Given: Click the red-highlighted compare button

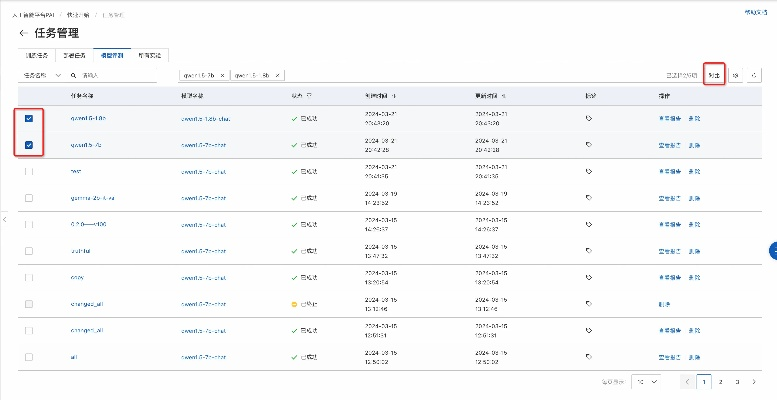Looking at the screenshot, I should point(713,75).
